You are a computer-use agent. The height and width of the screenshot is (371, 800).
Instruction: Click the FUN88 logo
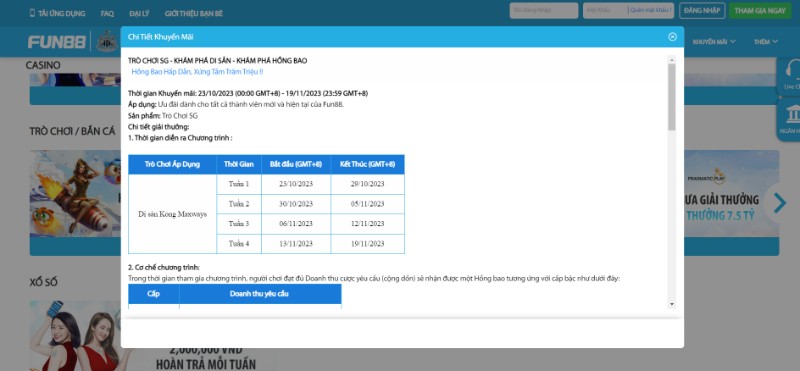[x=57, y=42]
